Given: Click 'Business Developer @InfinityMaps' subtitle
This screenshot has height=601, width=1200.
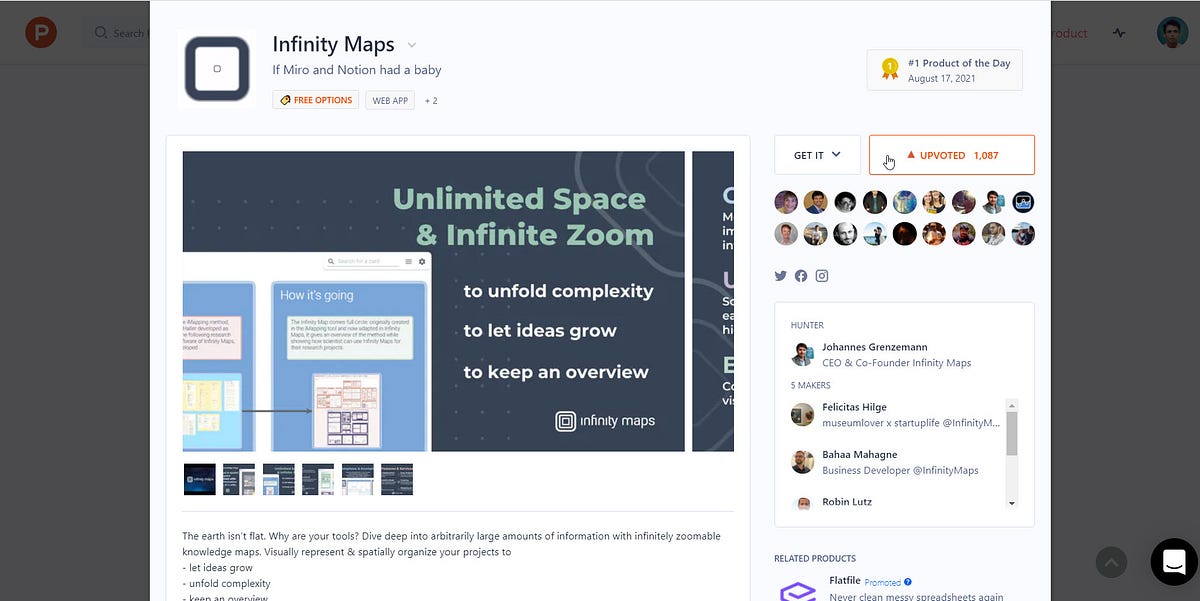Looking at the screenshot, I should pyautogui.click(x=900, y=470).
